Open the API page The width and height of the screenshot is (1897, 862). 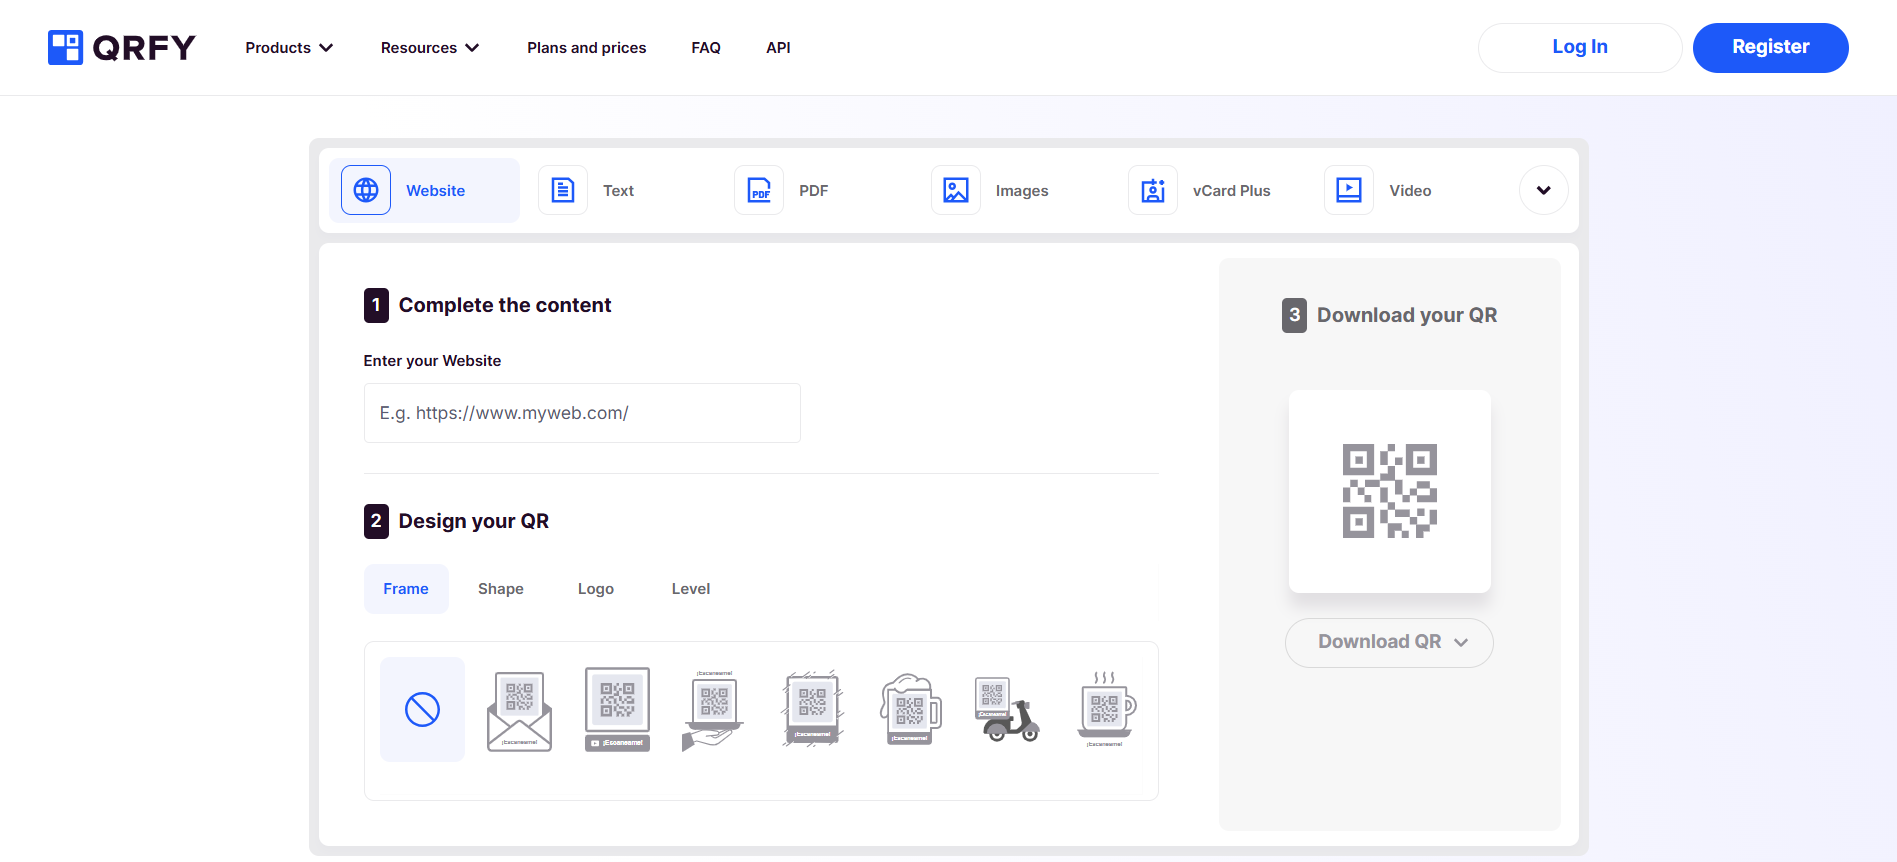[778, 47]
